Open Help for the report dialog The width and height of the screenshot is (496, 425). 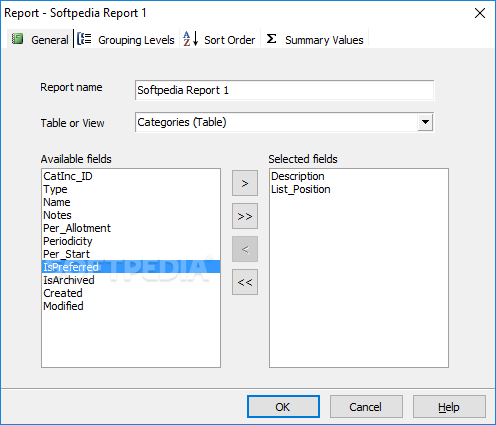point(449,407)
